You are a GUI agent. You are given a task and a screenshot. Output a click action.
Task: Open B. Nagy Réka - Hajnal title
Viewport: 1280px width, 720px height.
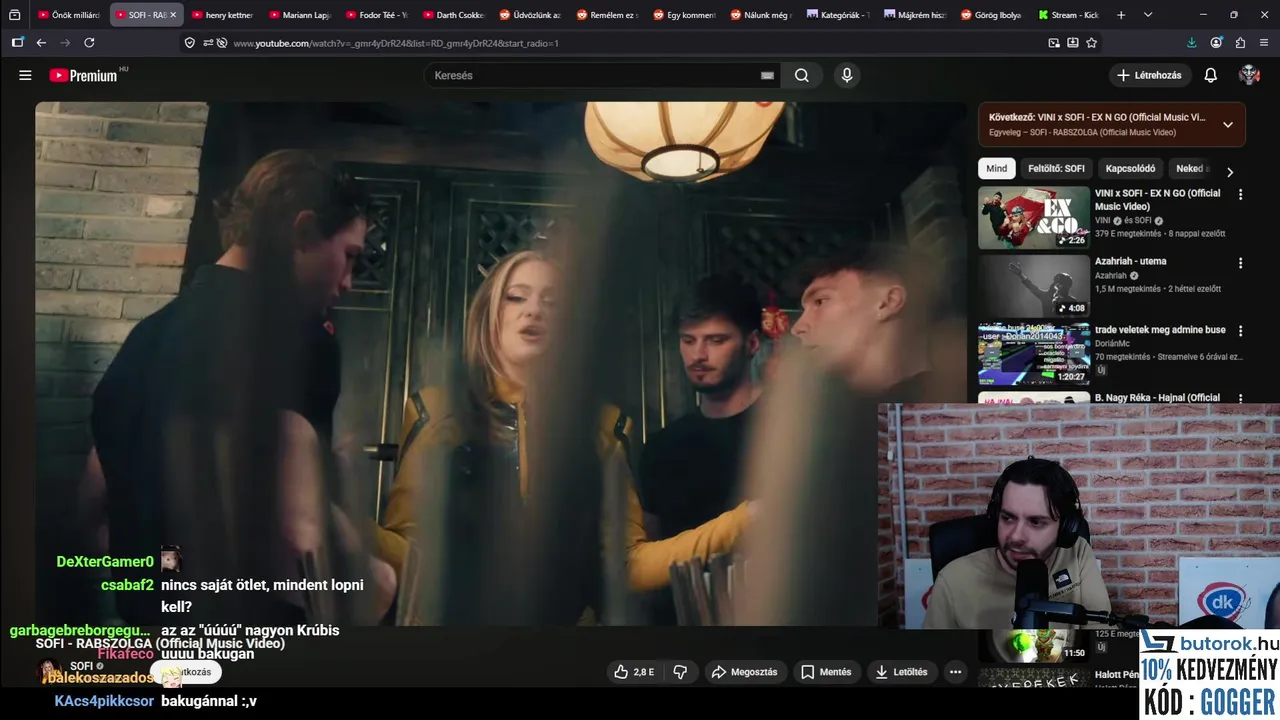(1157, 397)
